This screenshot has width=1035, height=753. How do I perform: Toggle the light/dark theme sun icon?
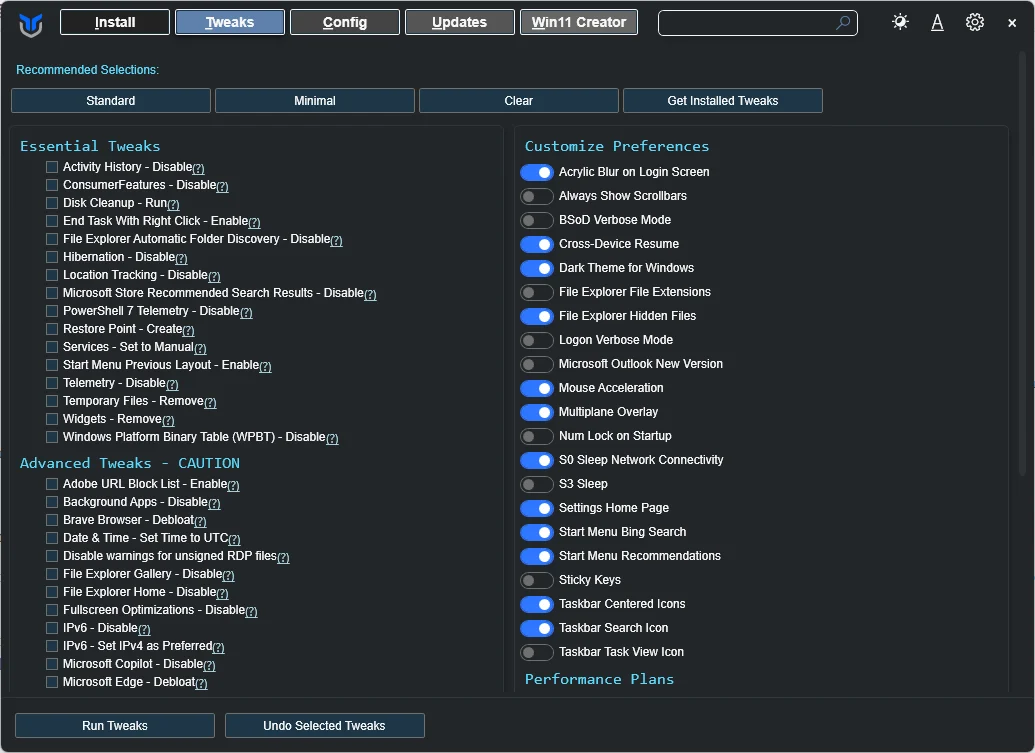click(x=900, y=22)
